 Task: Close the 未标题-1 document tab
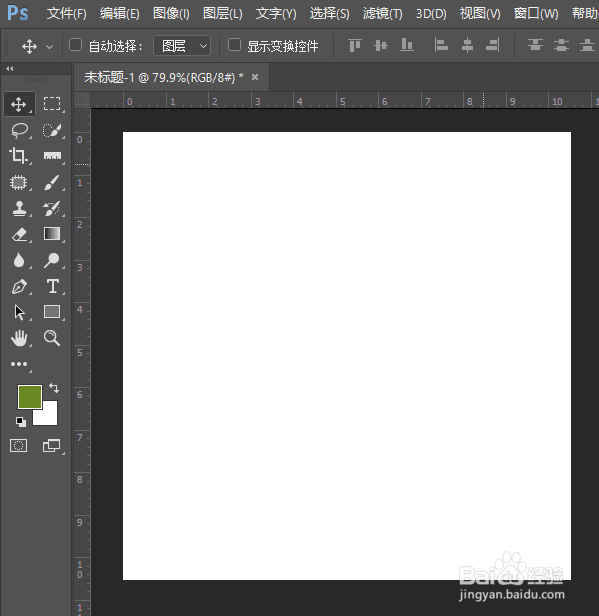click(255, 77)
